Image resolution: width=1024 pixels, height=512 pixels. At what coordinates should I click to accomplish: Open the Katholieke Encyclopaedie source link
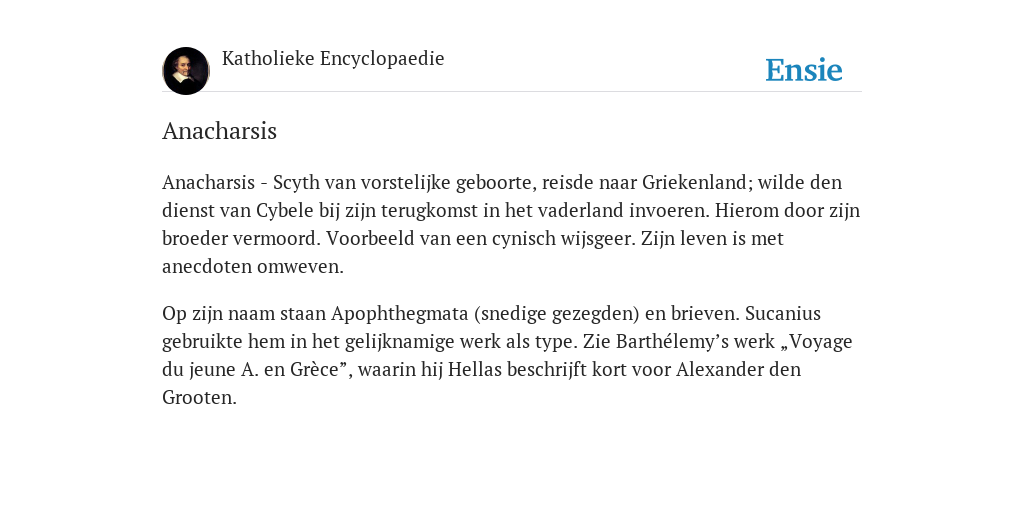(333, 59)
